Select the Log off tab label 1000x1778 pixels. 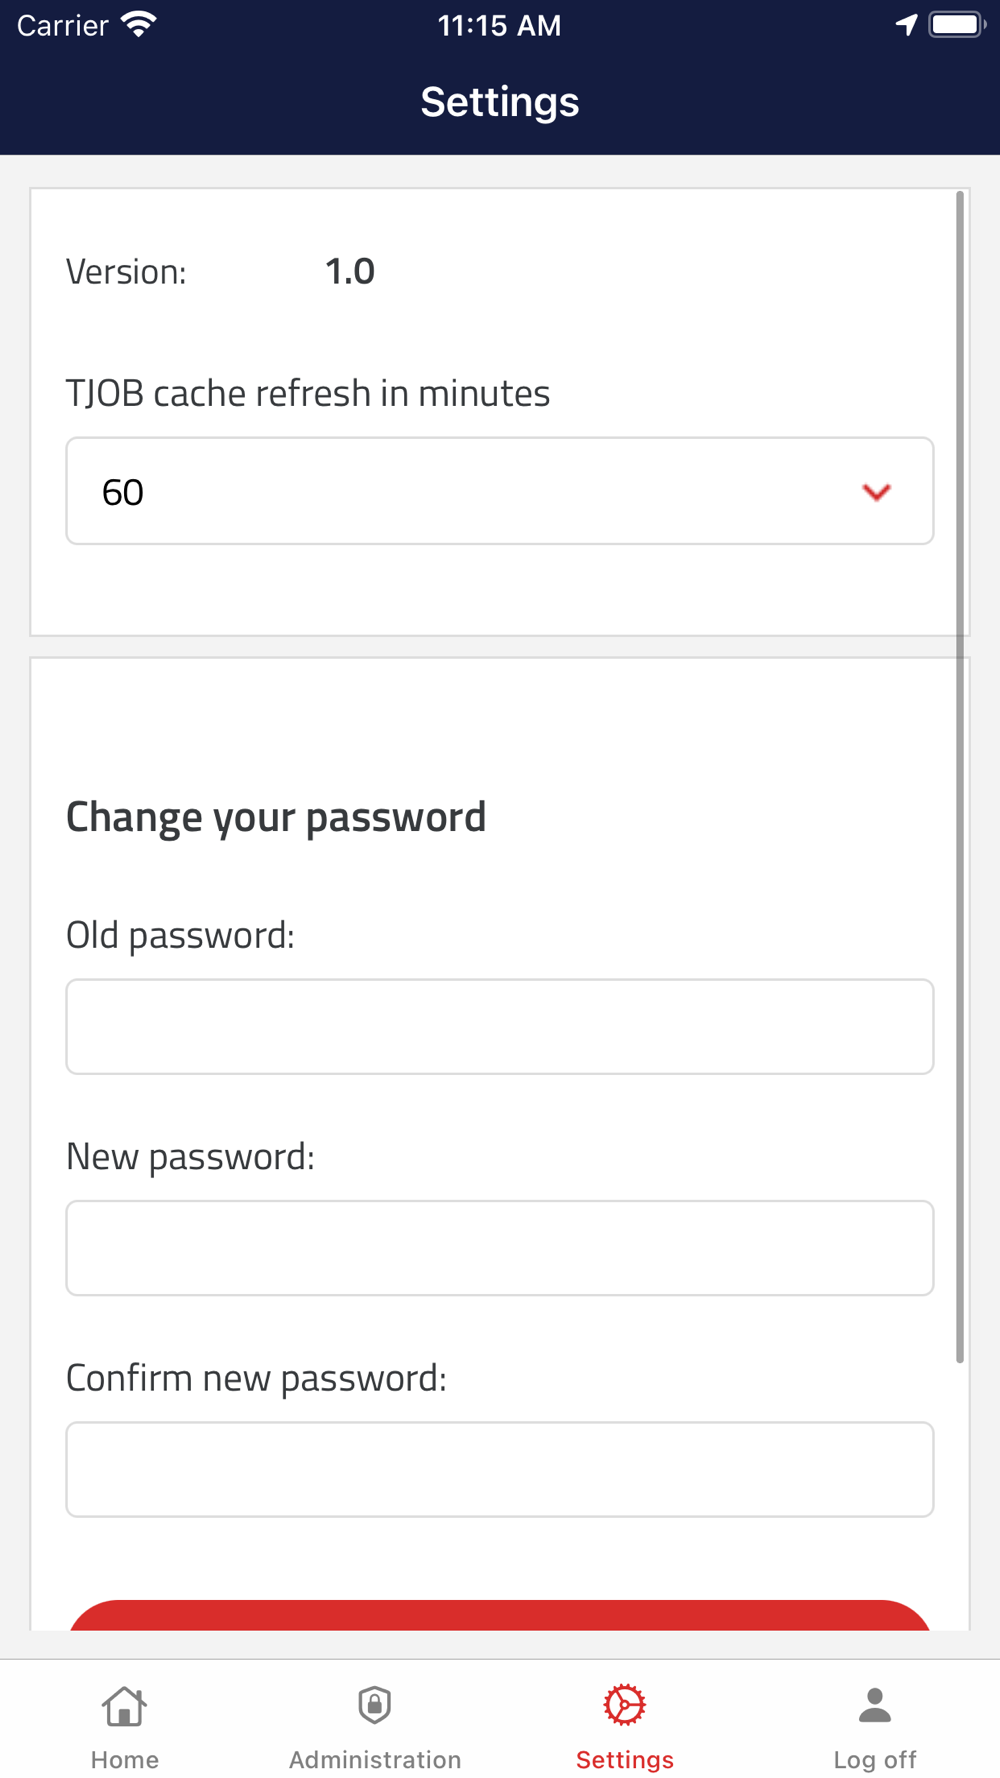point(875,1759)
